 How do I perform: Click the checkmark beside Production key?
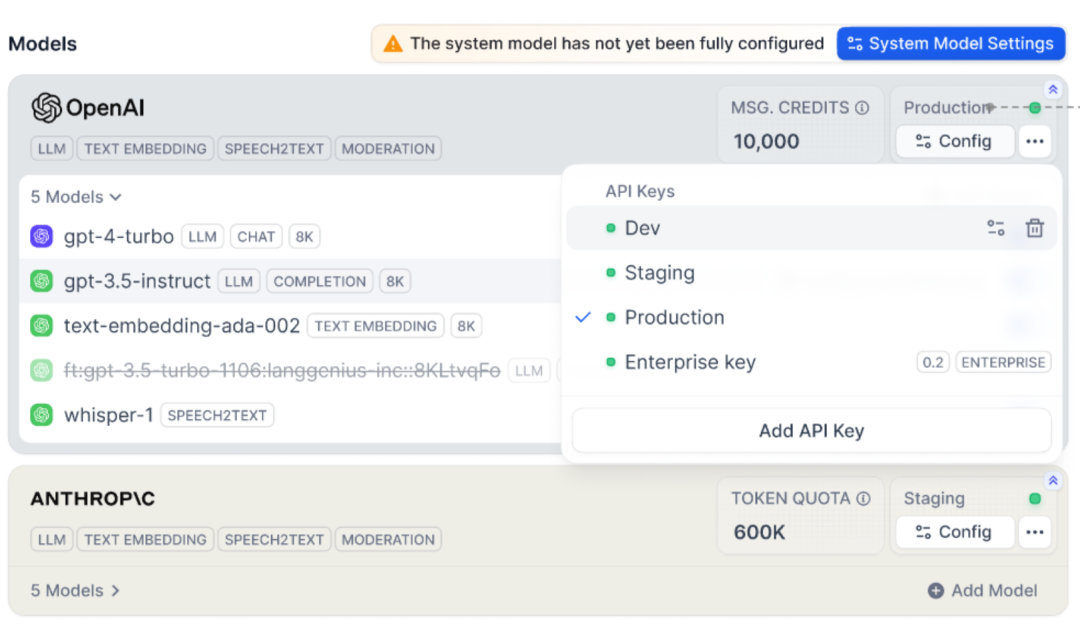[582, 317]
